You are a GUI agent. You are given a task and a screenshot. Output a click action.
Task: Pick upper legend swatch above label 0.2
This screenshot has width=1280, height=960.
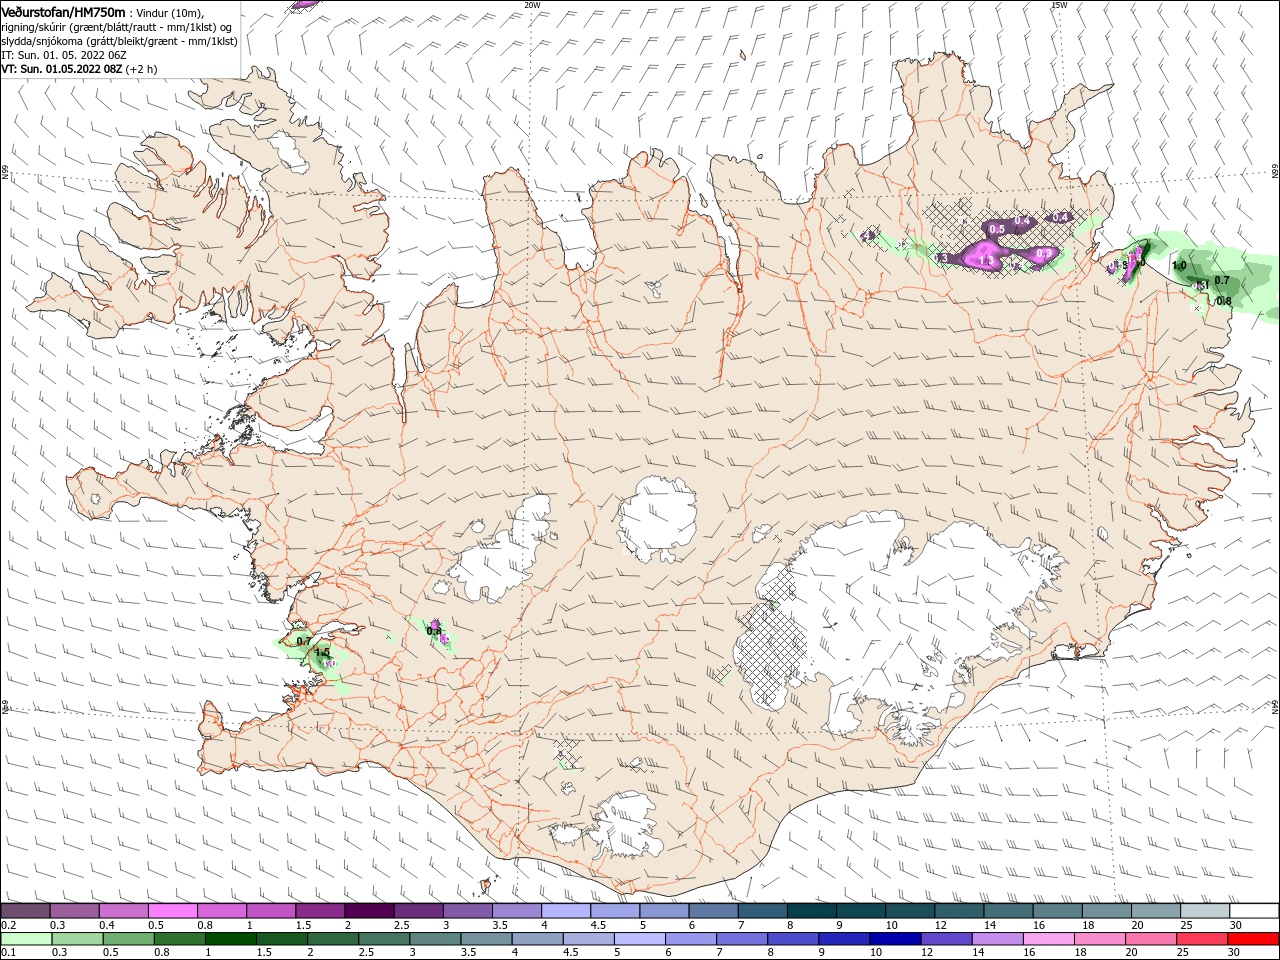[25, 911]
